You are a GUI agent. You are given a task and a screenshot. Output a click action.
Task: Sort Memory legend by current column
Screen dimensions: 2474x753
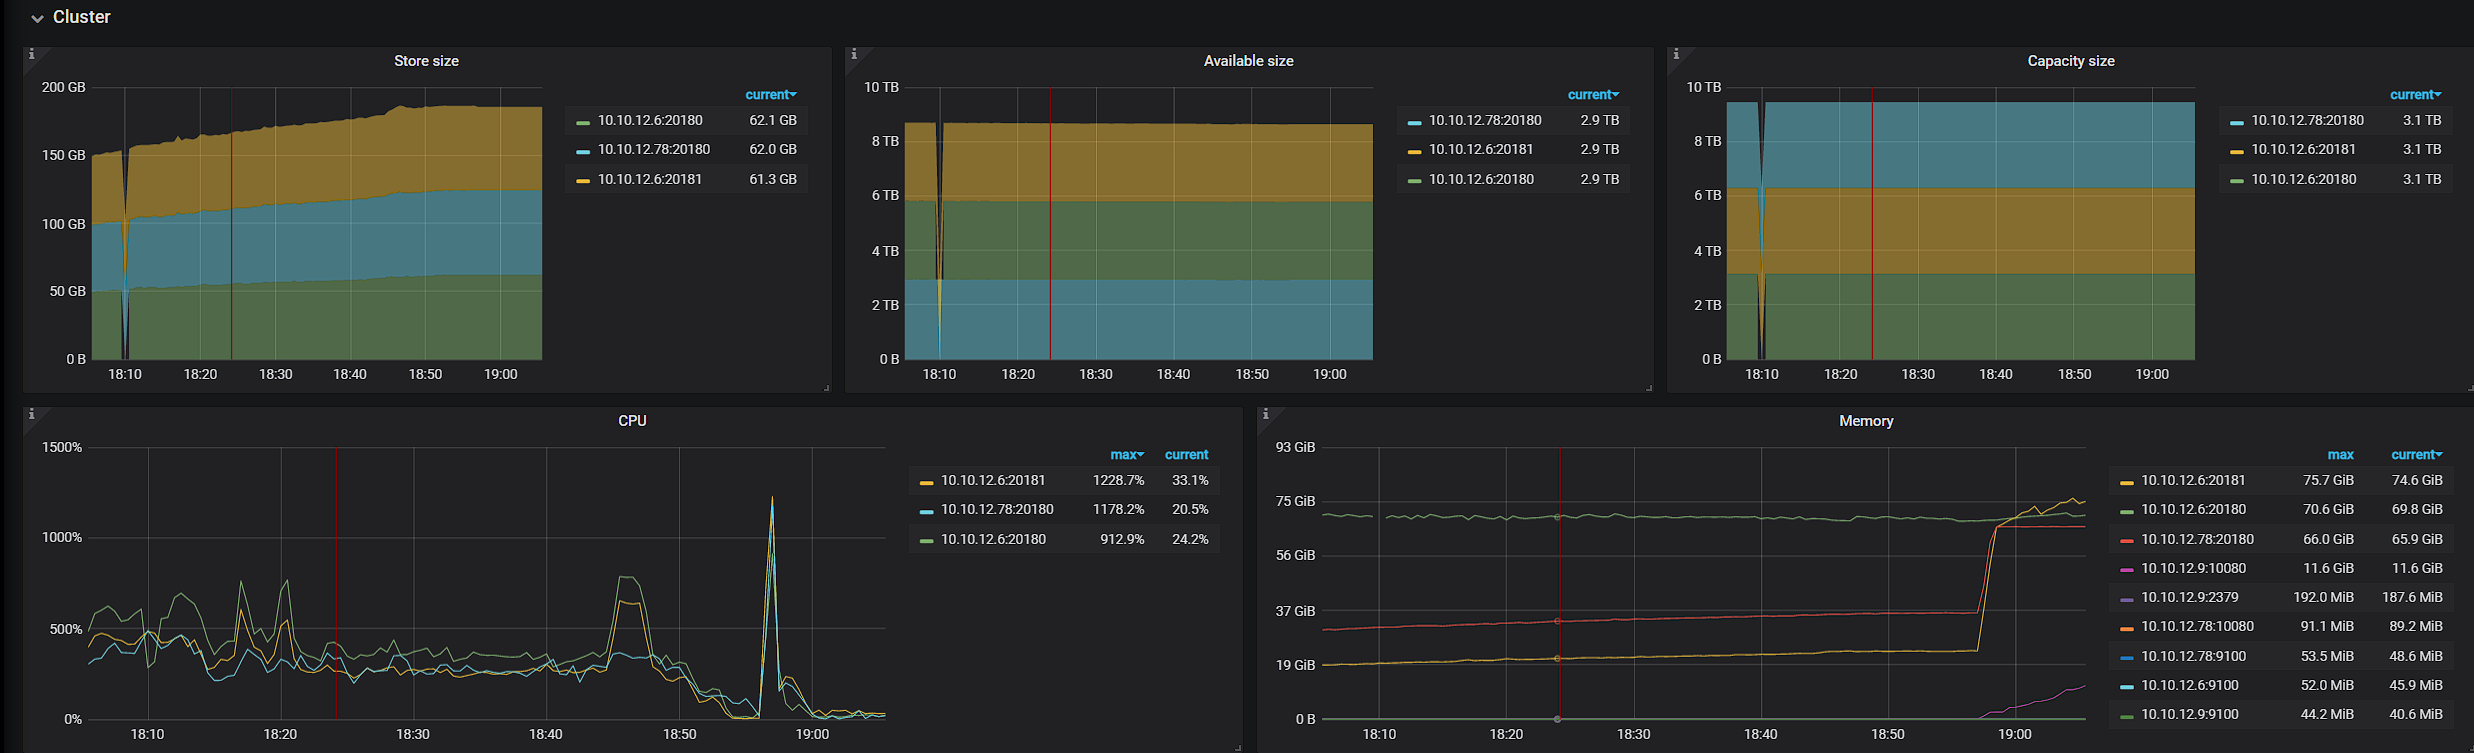pos(2416,455)
